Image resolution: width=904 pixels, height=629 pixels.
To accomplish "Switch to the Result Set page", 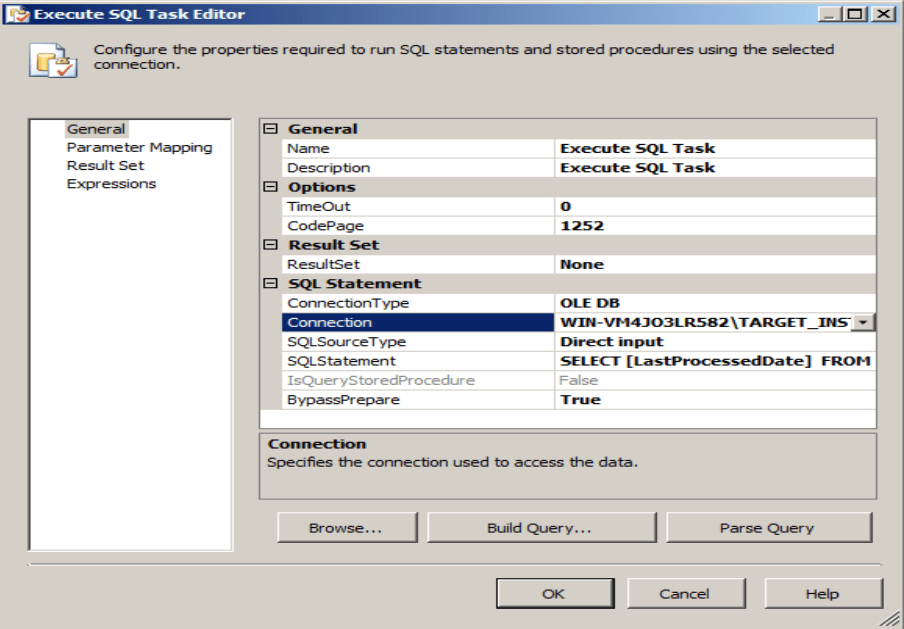I will pyautogui.click(x=105, y=165).
